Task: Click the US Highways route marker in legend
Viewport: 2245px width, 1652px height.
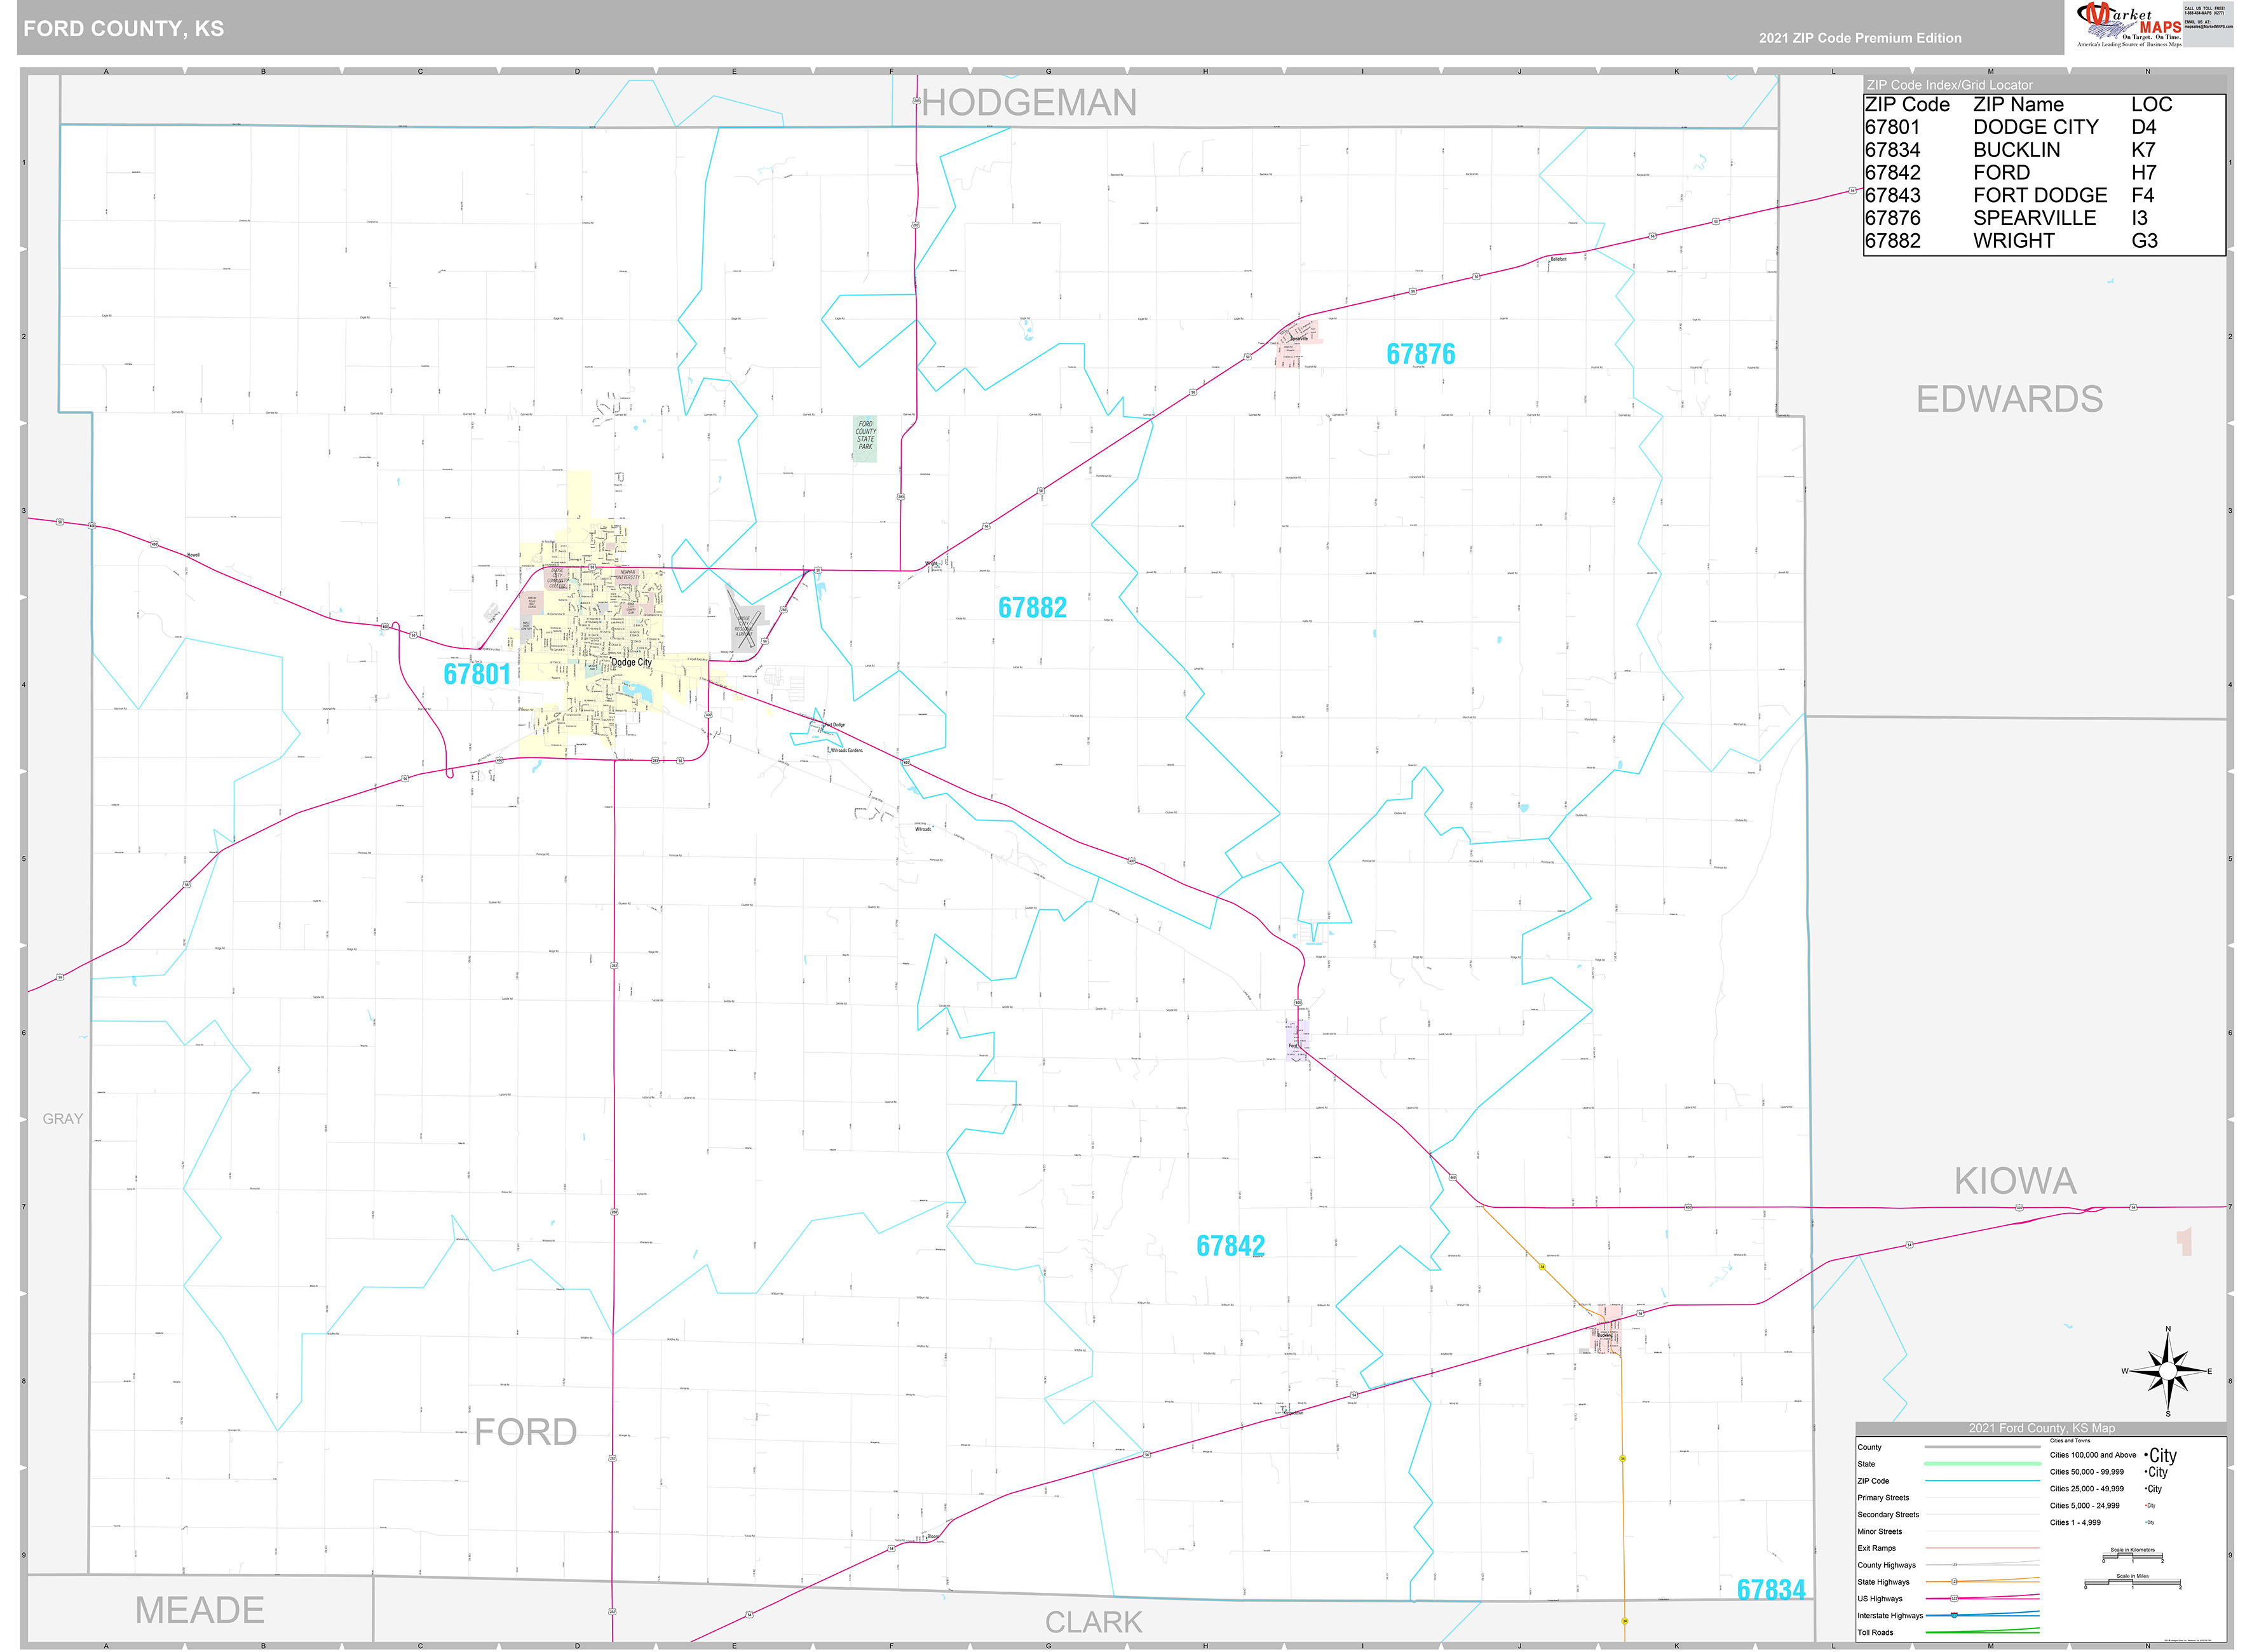Action: (x=1954, y=1598)
